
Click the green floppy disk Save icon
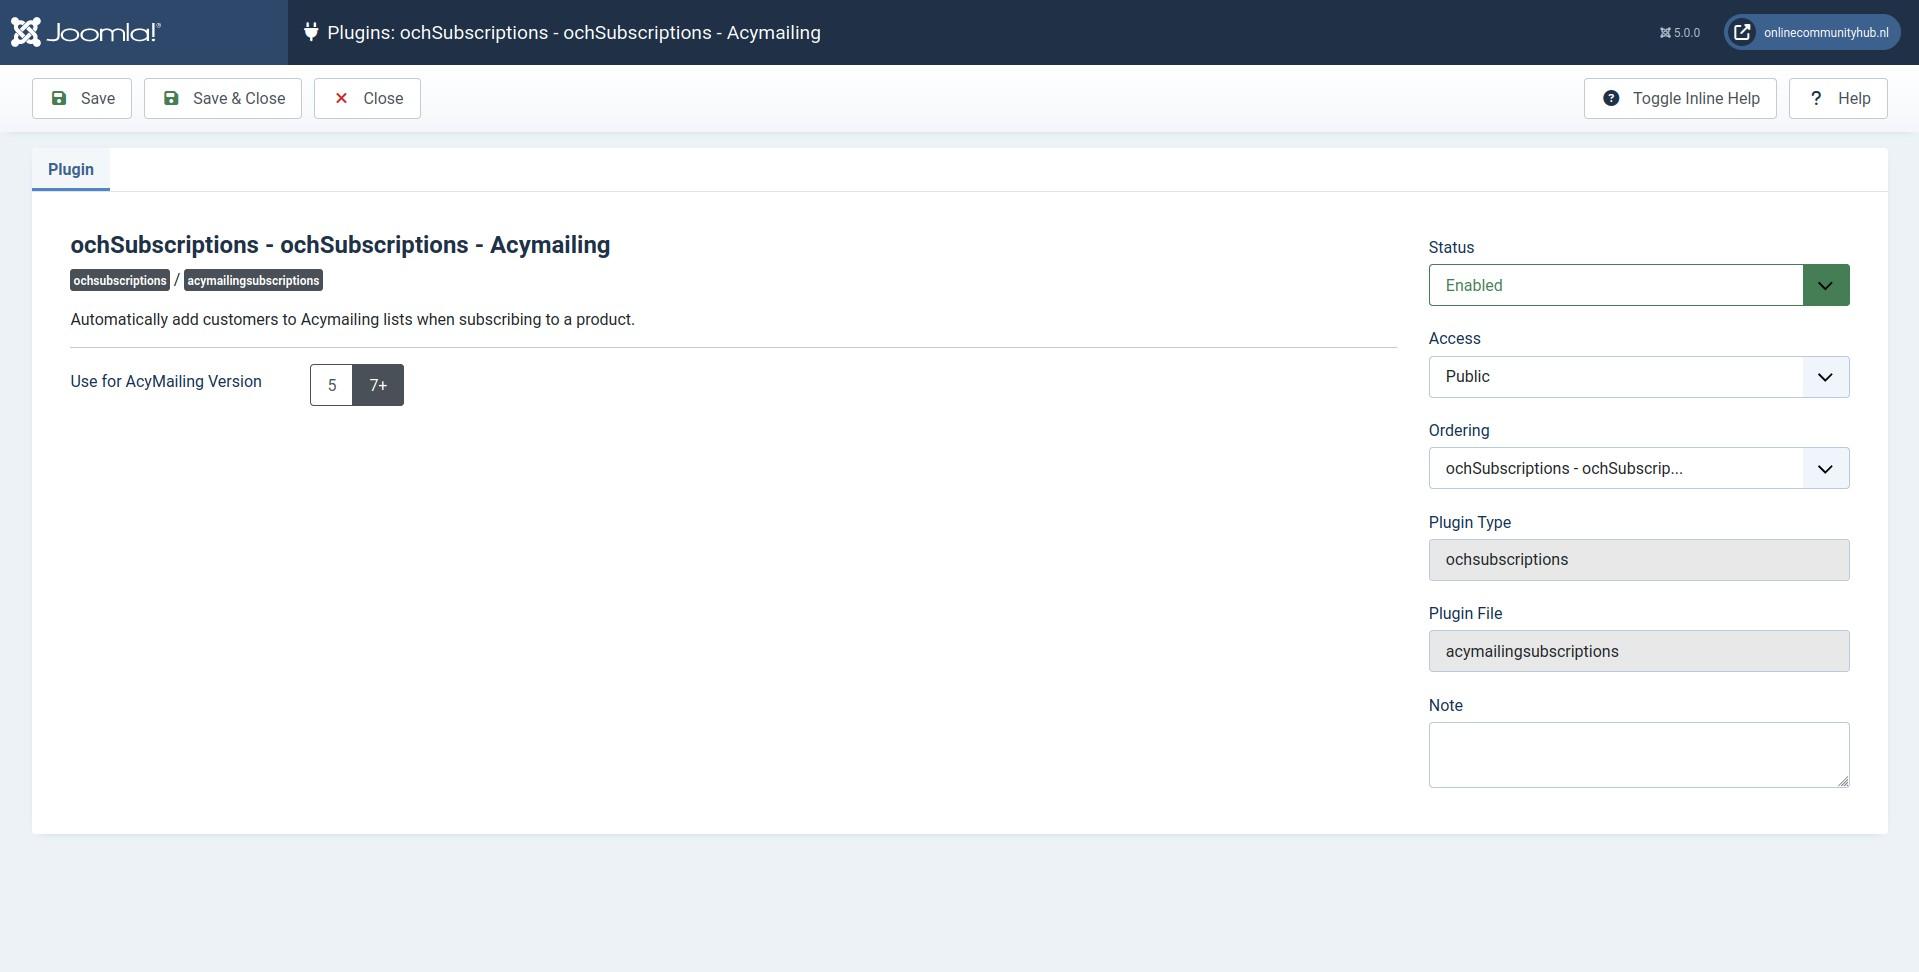pos(59,98)
